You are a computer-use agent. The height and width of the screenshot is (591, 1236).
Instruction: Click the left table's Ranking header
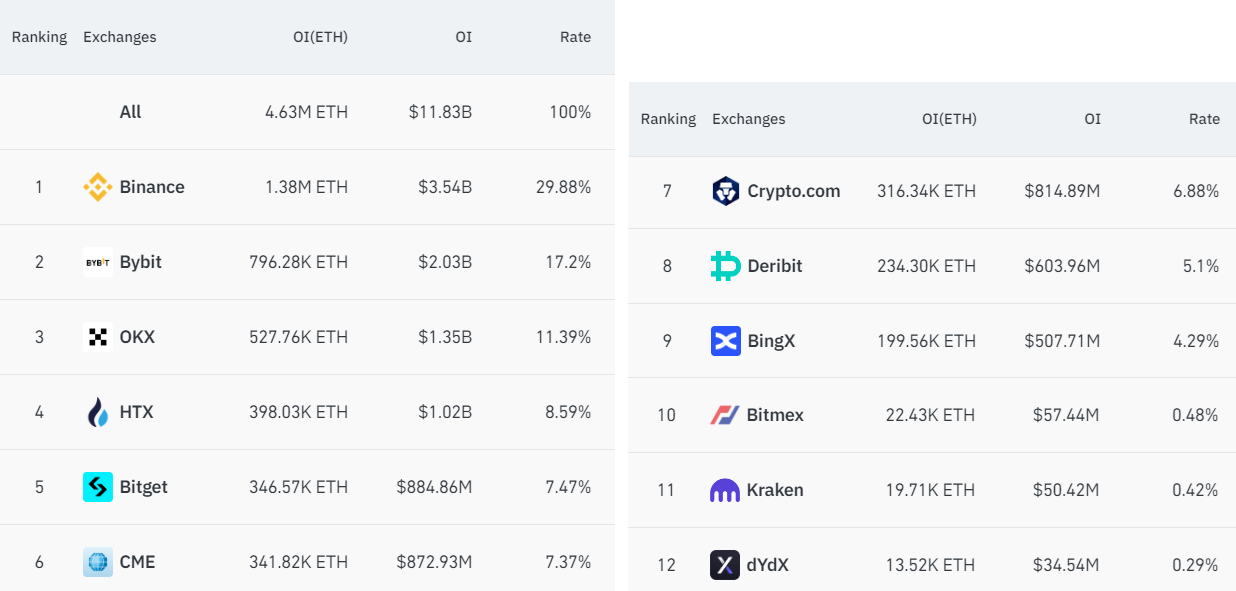pyautogui.click(x=39, y=37)
